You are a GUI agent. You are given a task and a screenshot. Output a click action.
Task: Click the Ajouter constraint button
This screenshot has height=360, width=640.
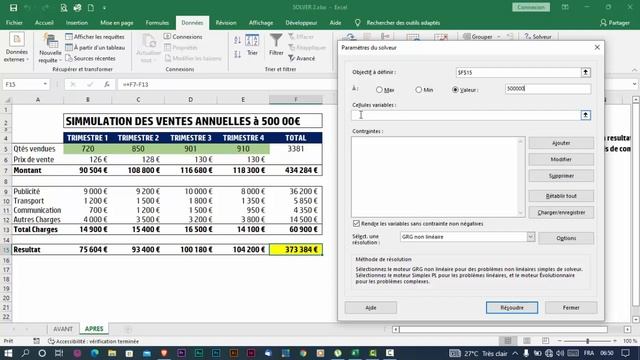561,143
